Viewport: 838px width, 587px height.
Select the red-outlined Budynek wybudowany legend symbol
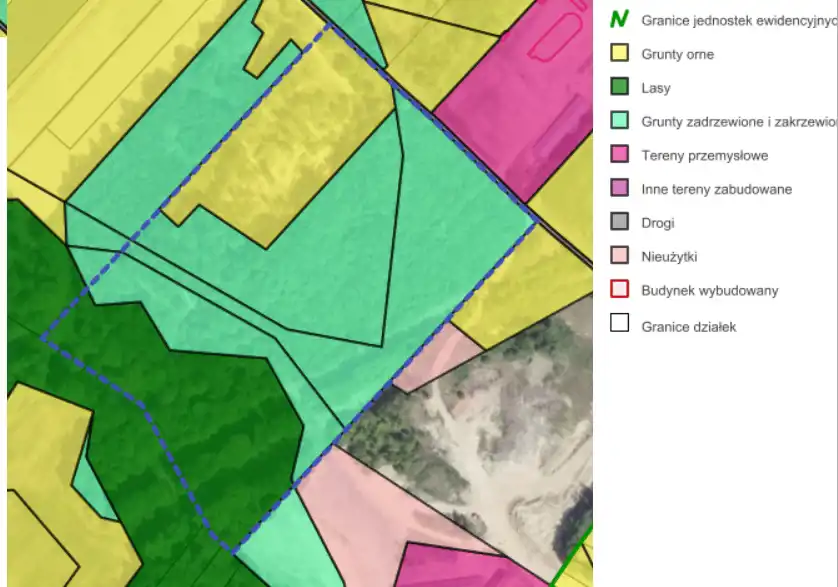tap(620, 290)
